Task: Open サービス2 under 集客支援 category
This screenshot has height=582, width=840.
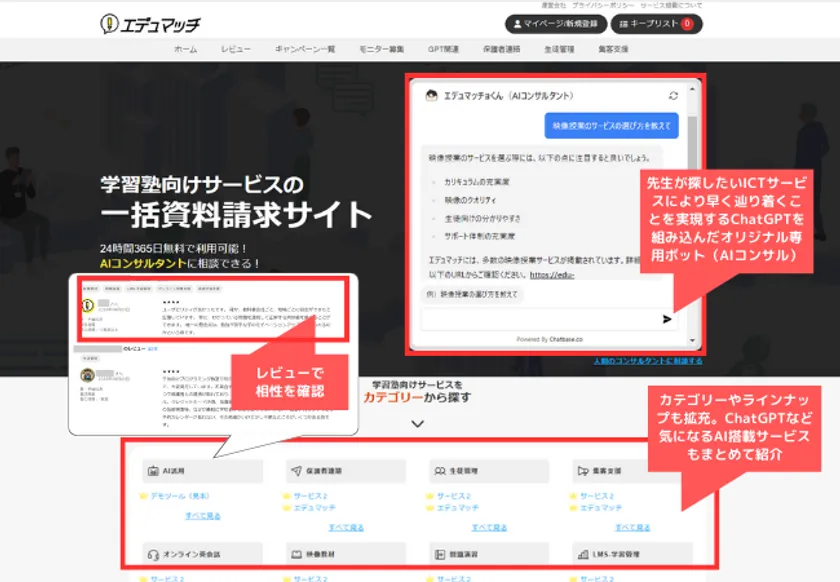Action: click(x=597, y=496)
